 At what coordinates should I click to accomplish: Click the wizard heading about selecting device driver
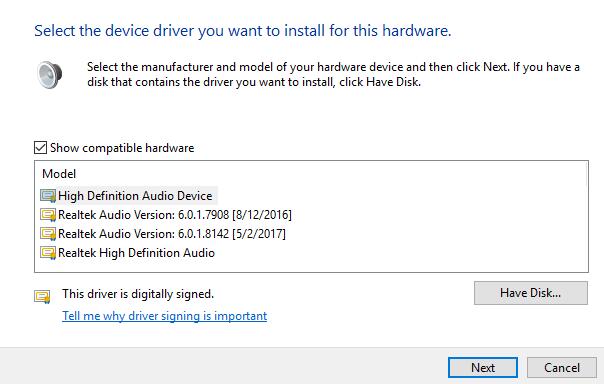[x=243, y=31]
